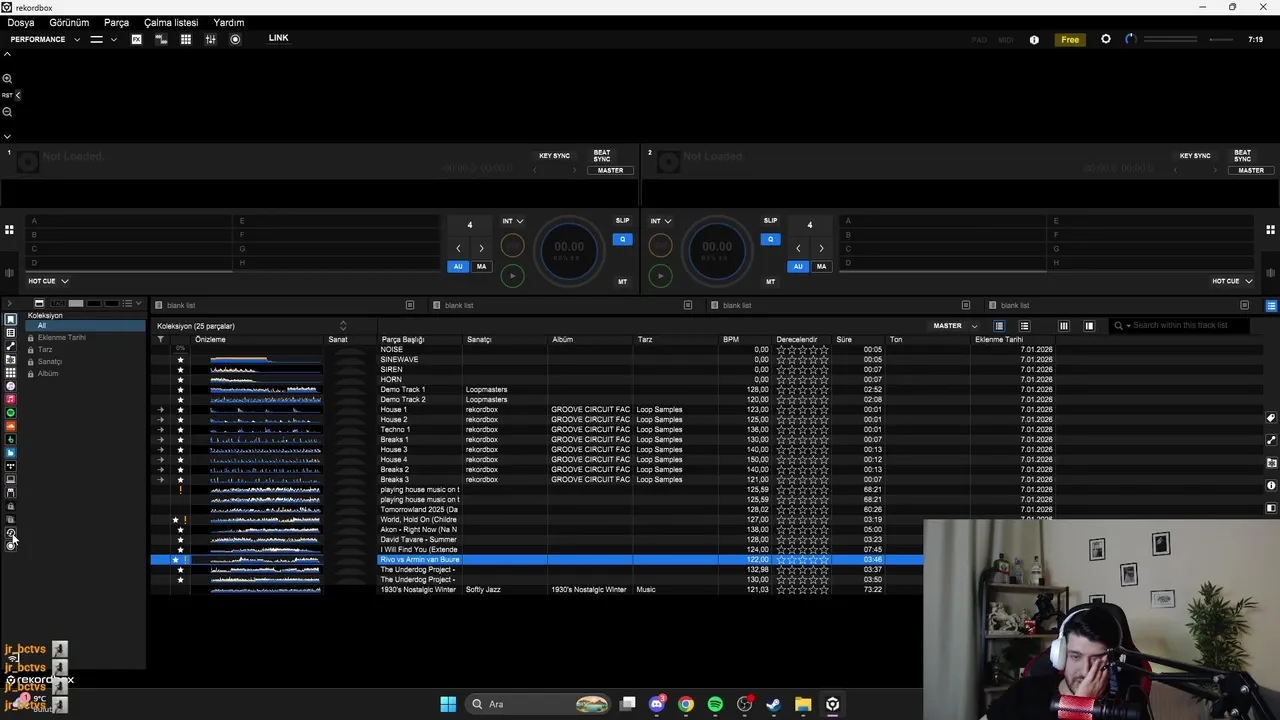Switch to artwork list view icon
This screenshot has width=1280, height=720.
(x=1024, y=326)
